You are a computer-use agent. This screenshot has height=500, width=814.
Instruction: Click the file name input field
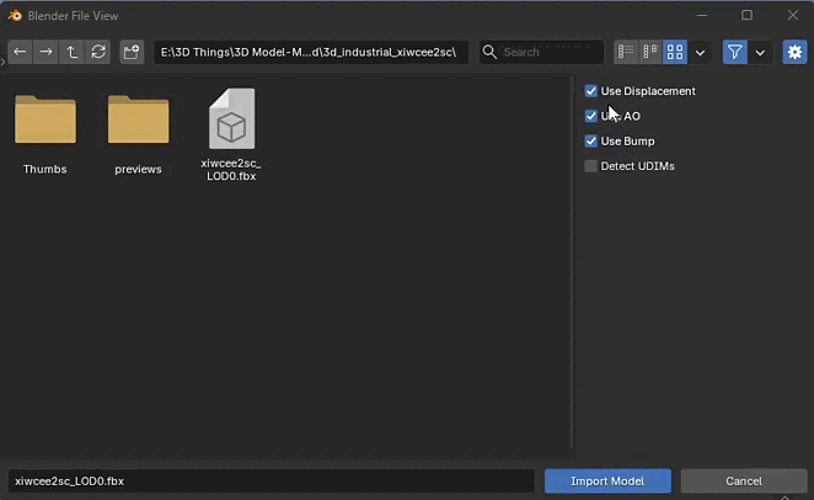(271, 481)
